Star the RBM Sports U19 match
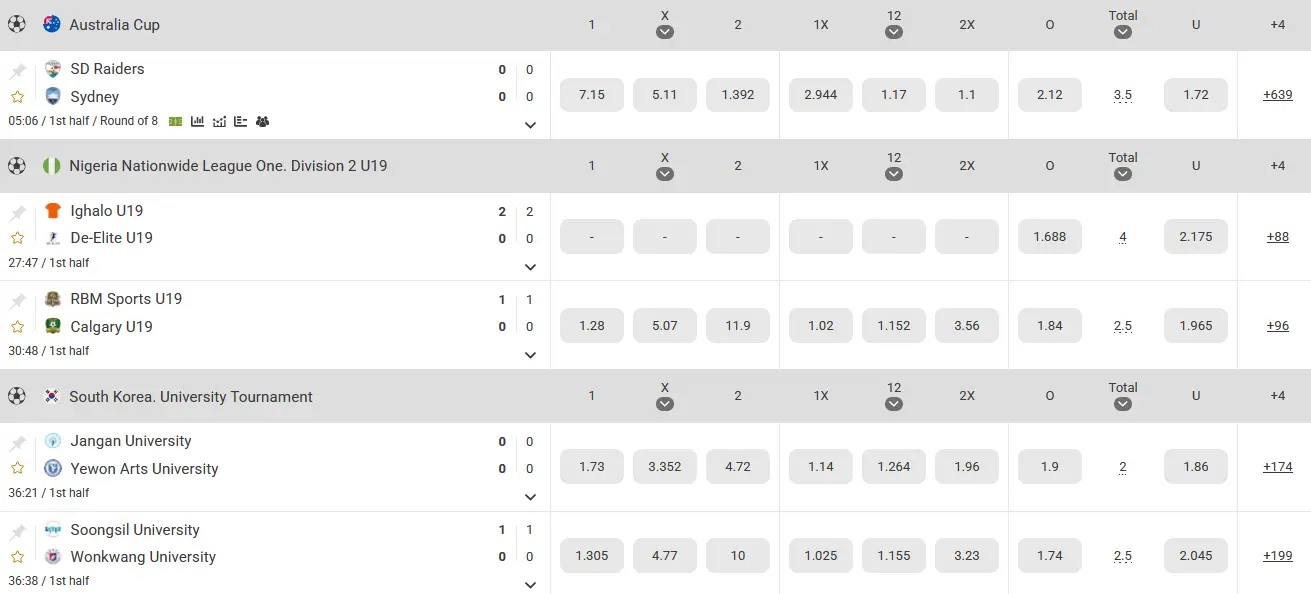 click(x=18, y=327)
